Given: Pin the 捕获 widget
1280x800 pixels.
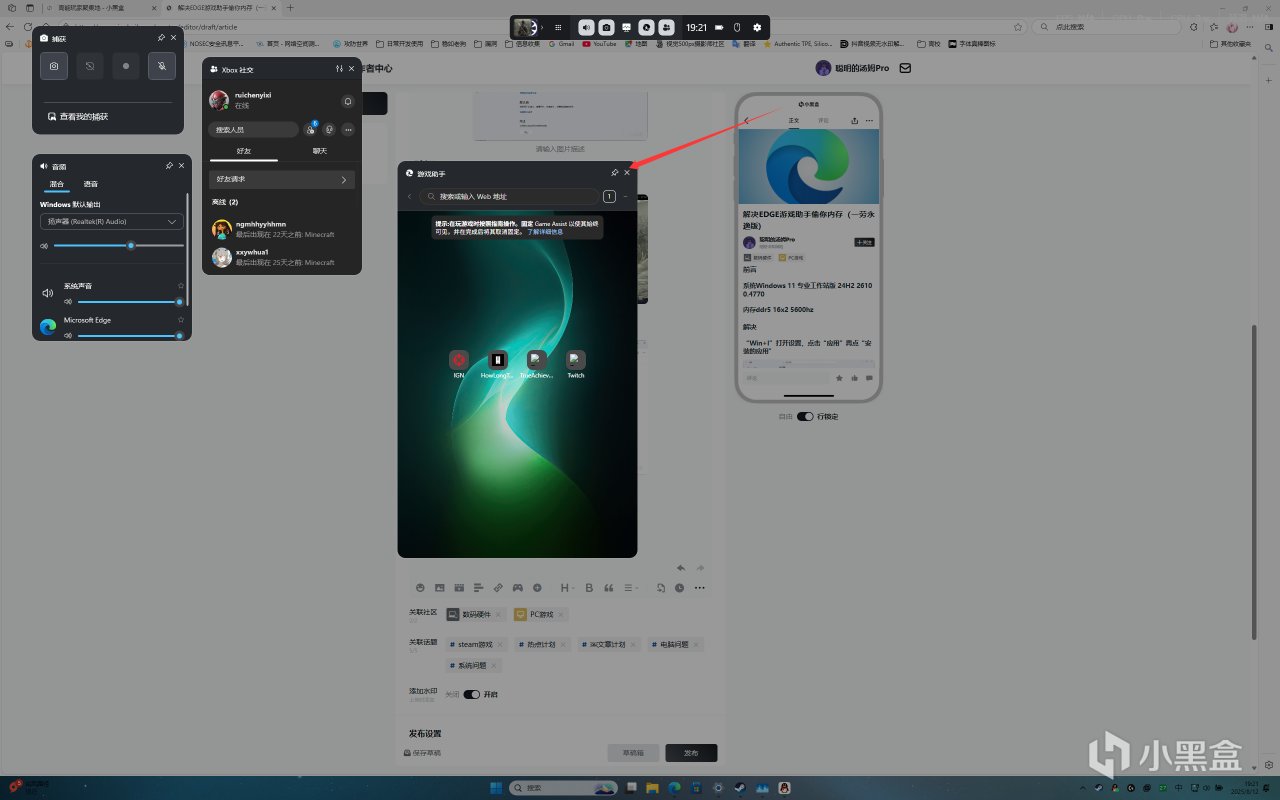Looking at the screenshot, I should click(x=161, y=37).
